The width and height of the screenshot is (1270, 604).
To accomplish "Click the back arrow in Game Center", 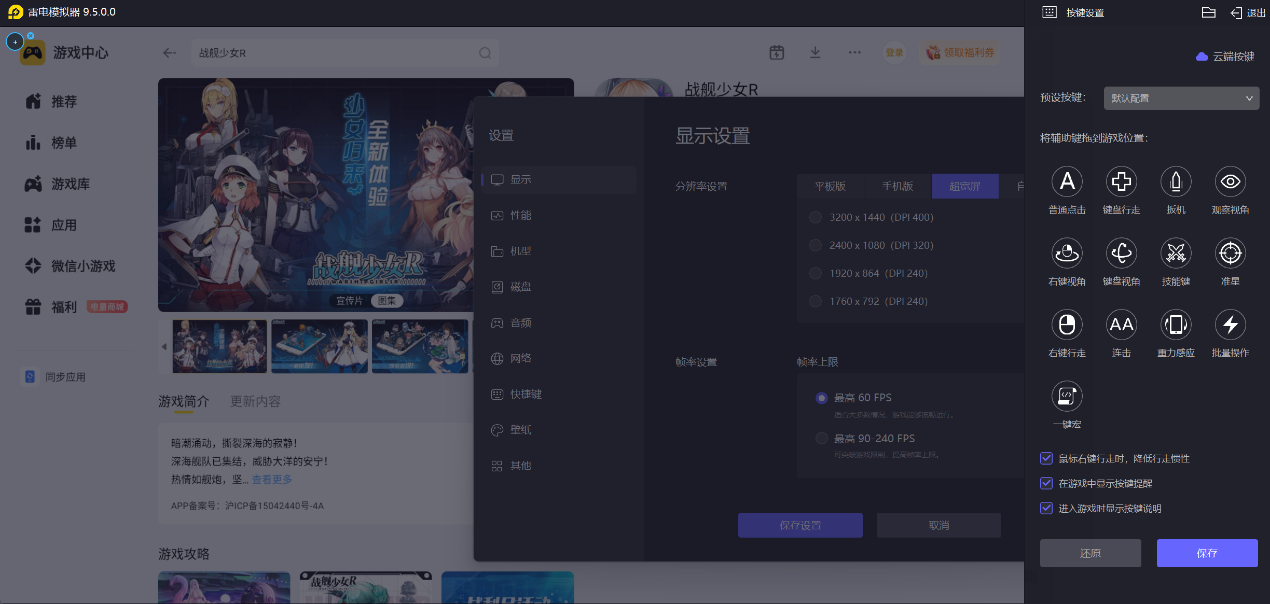I will (x=169, y=53).
